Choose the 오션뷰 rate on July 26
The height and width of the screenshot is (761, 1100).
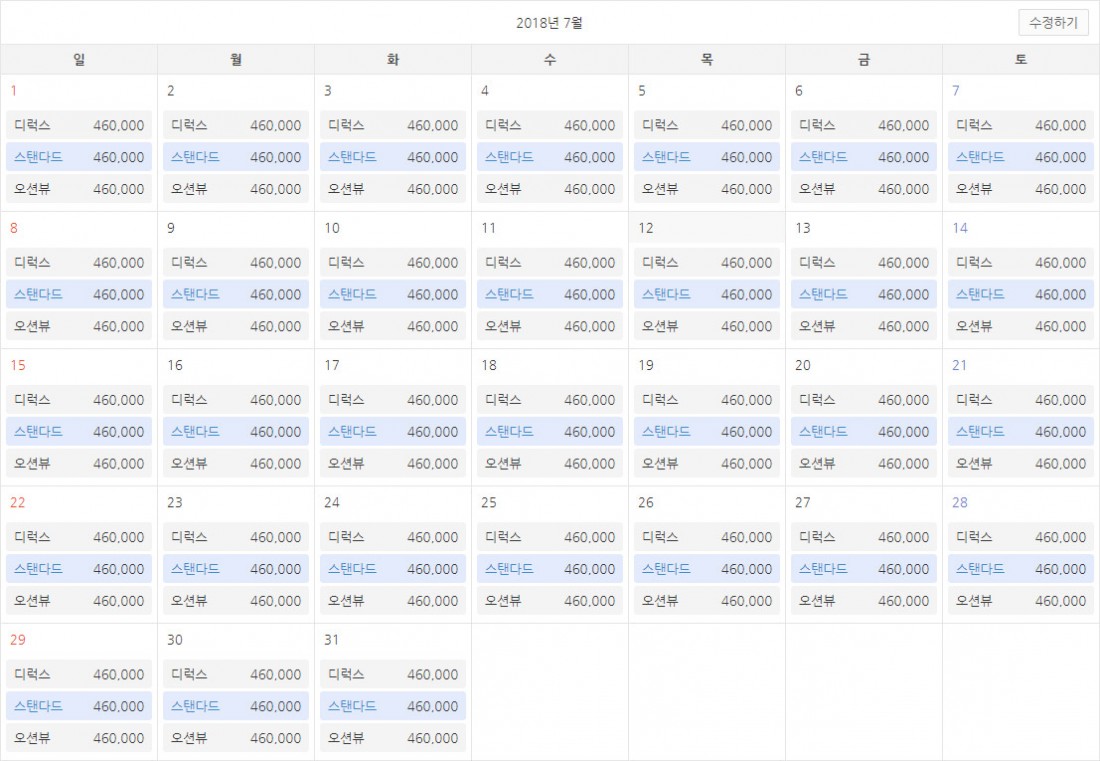coord(707,601)
